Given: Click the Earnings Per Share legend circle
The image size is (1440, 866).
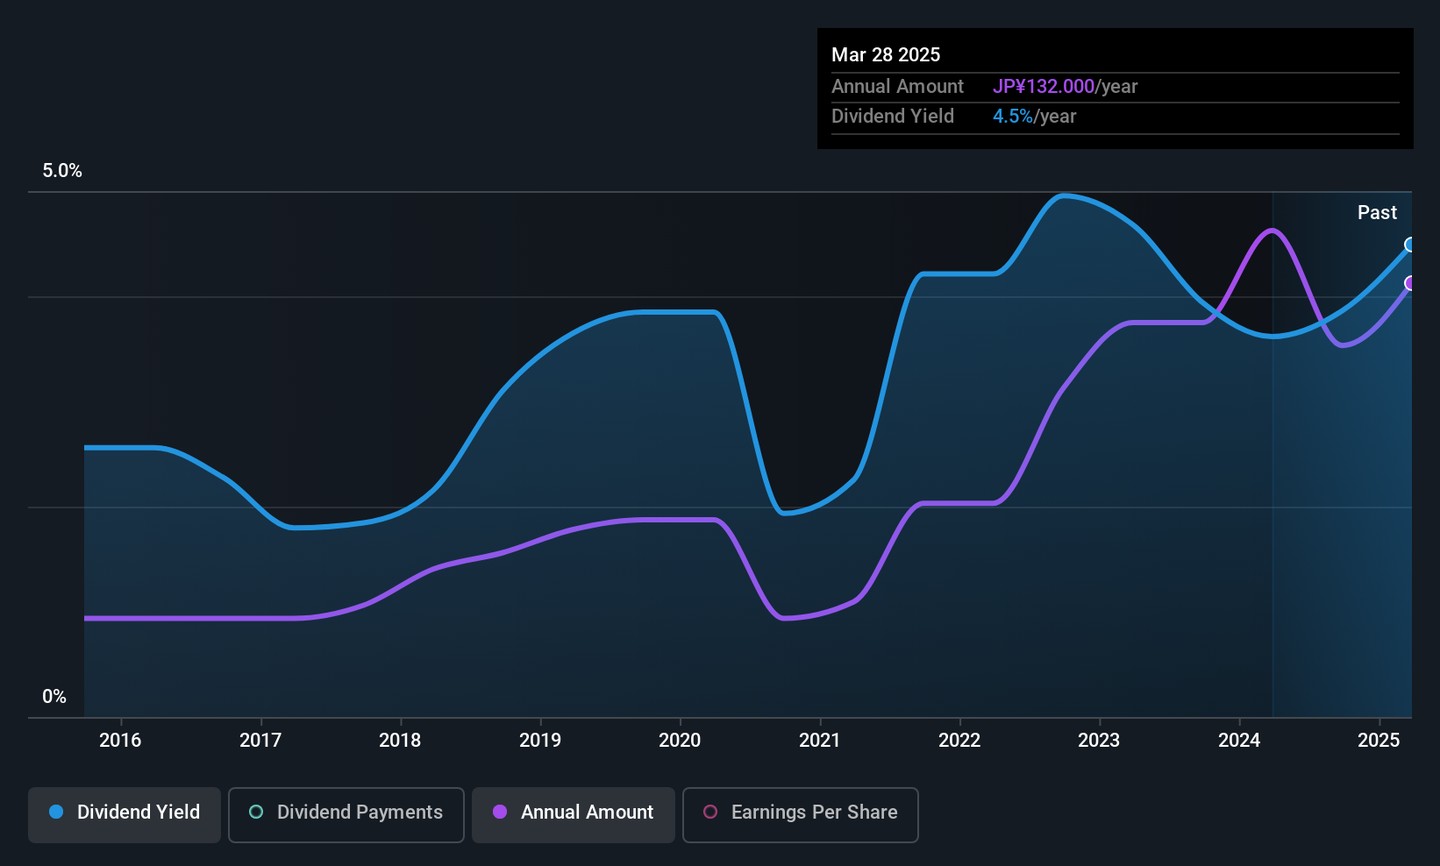Looking at the screenshot, I should [x=710, y=812].
